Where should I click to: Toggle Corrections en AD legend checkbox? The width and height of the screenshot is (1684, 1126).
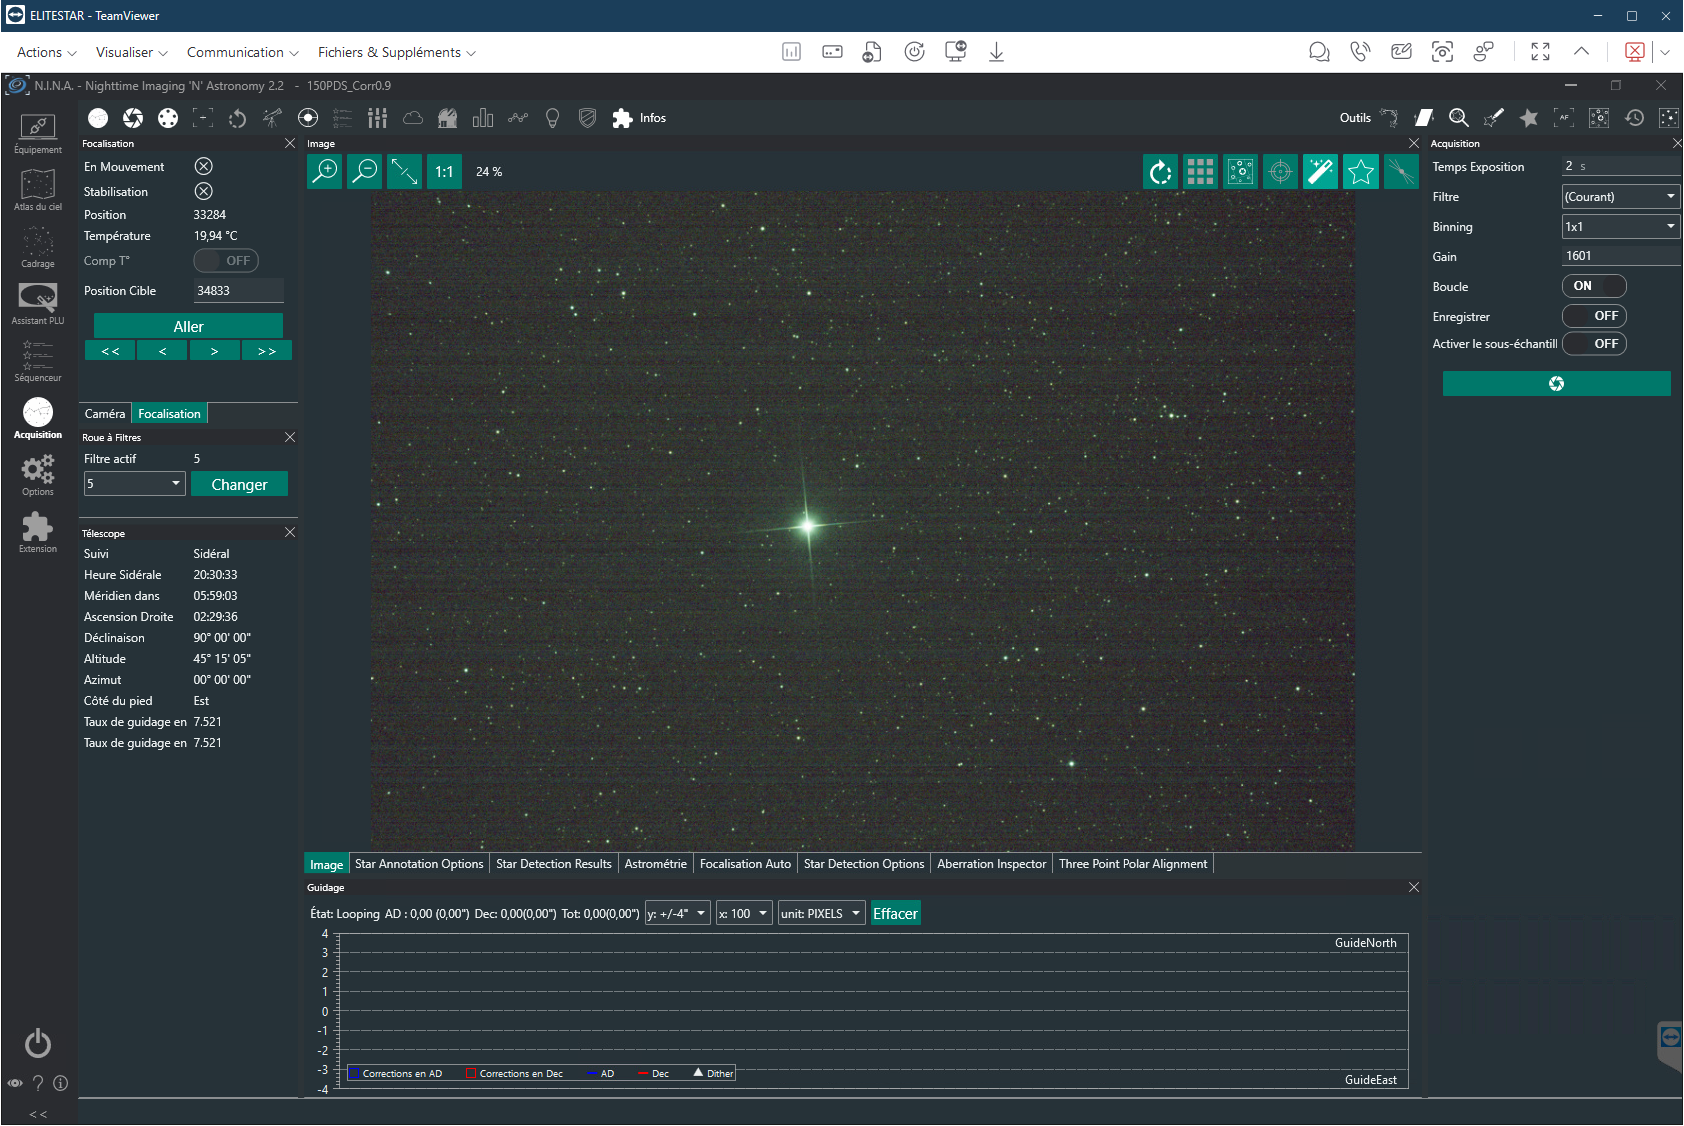point(353,1073)
